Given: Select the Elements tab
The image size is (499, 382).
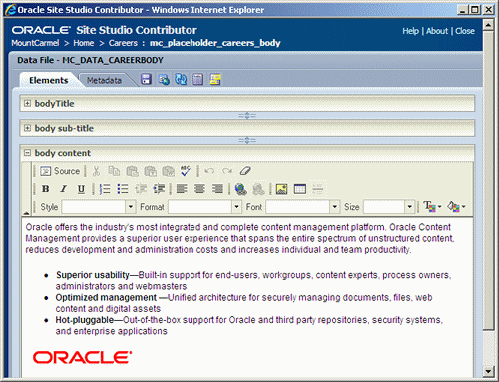Looking at the screenshot, I should pyautogui.click(x=49, y=80).
